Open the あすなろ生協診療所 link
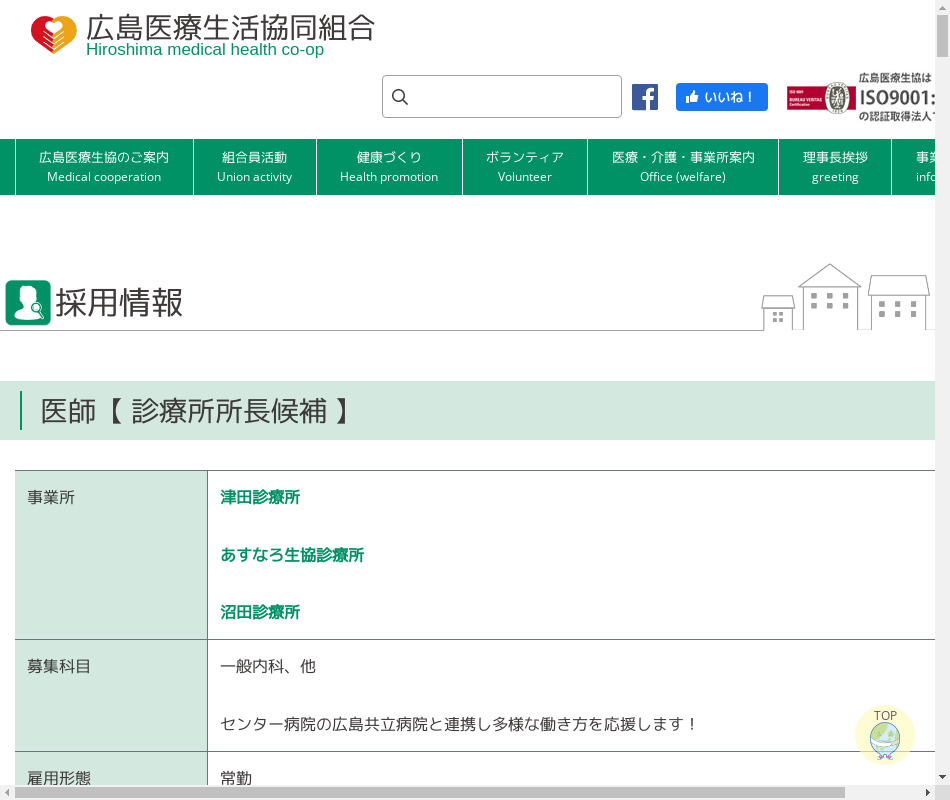Viewport: 950px width, 800px height. coord(292,555)
